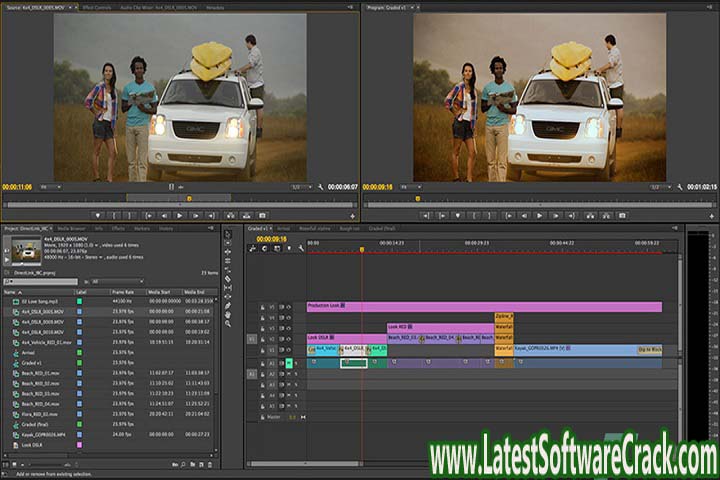720x480 pixels.
Task: Click the Project panel search field
Action: point(41,282)
